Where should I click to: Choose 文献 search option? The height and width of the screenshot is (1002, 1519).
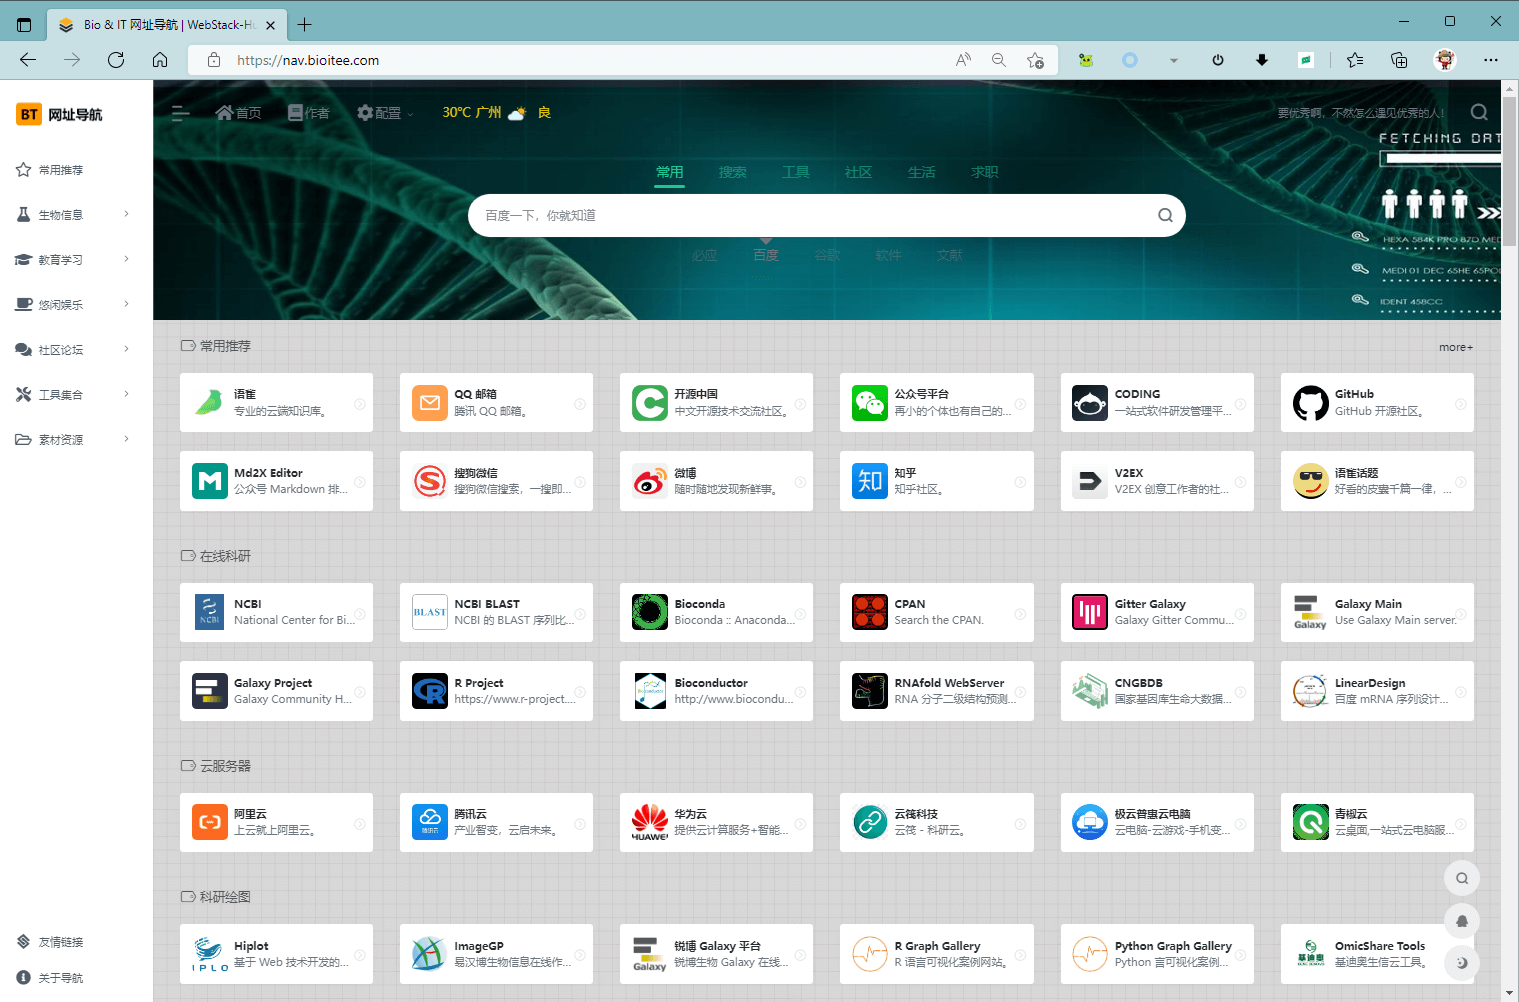pos(949,255)
